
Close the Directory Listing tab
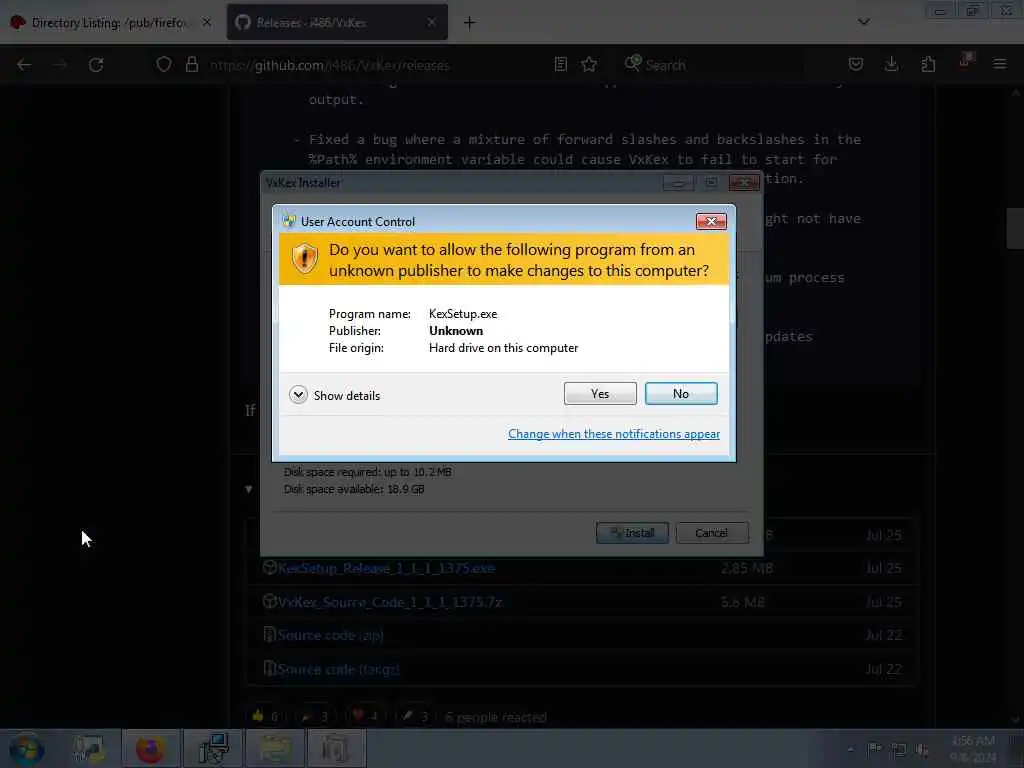(206, 22)
